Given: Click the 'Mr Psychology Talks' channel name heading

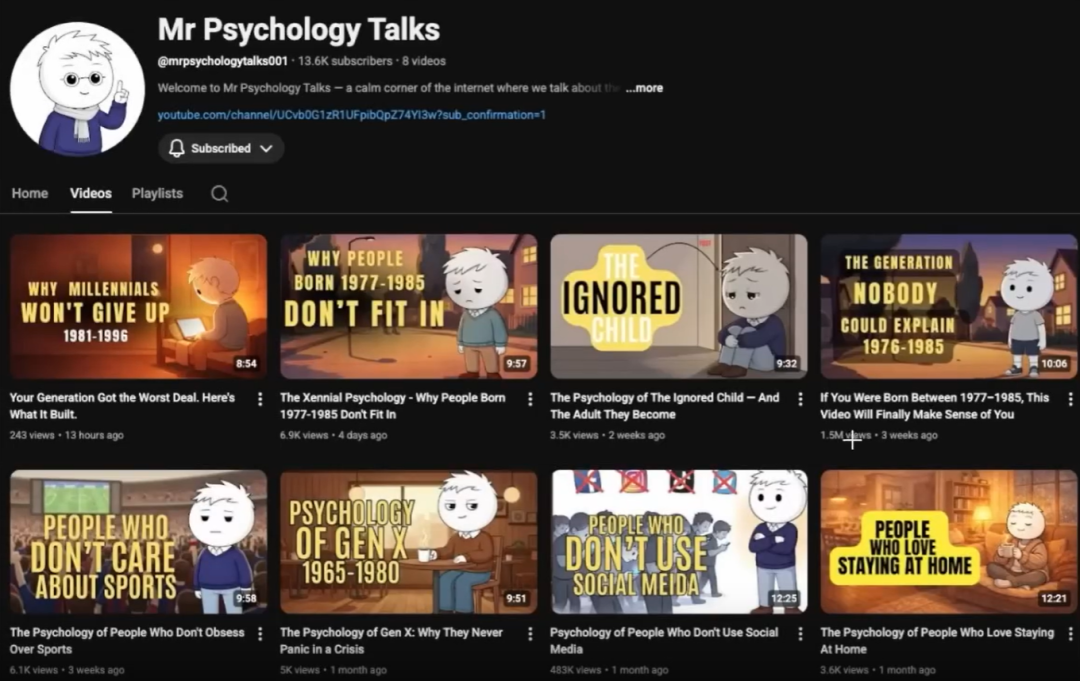Looking at the screenshot, I should [299, 30].
